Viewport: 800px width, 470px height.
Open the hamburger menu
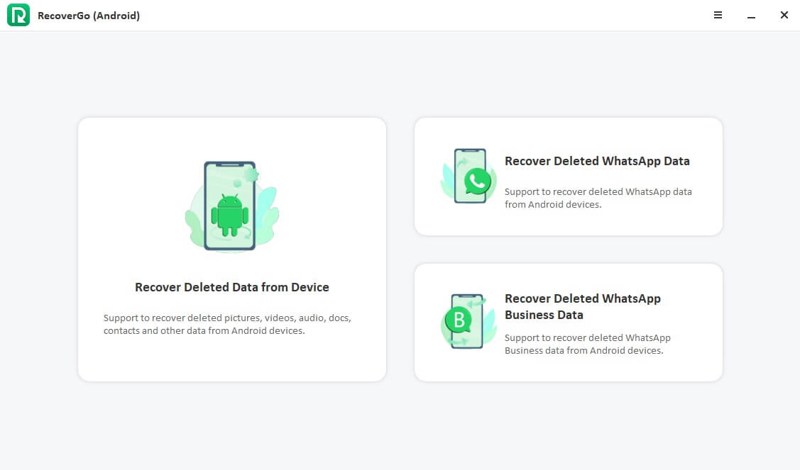click(718, 15)
